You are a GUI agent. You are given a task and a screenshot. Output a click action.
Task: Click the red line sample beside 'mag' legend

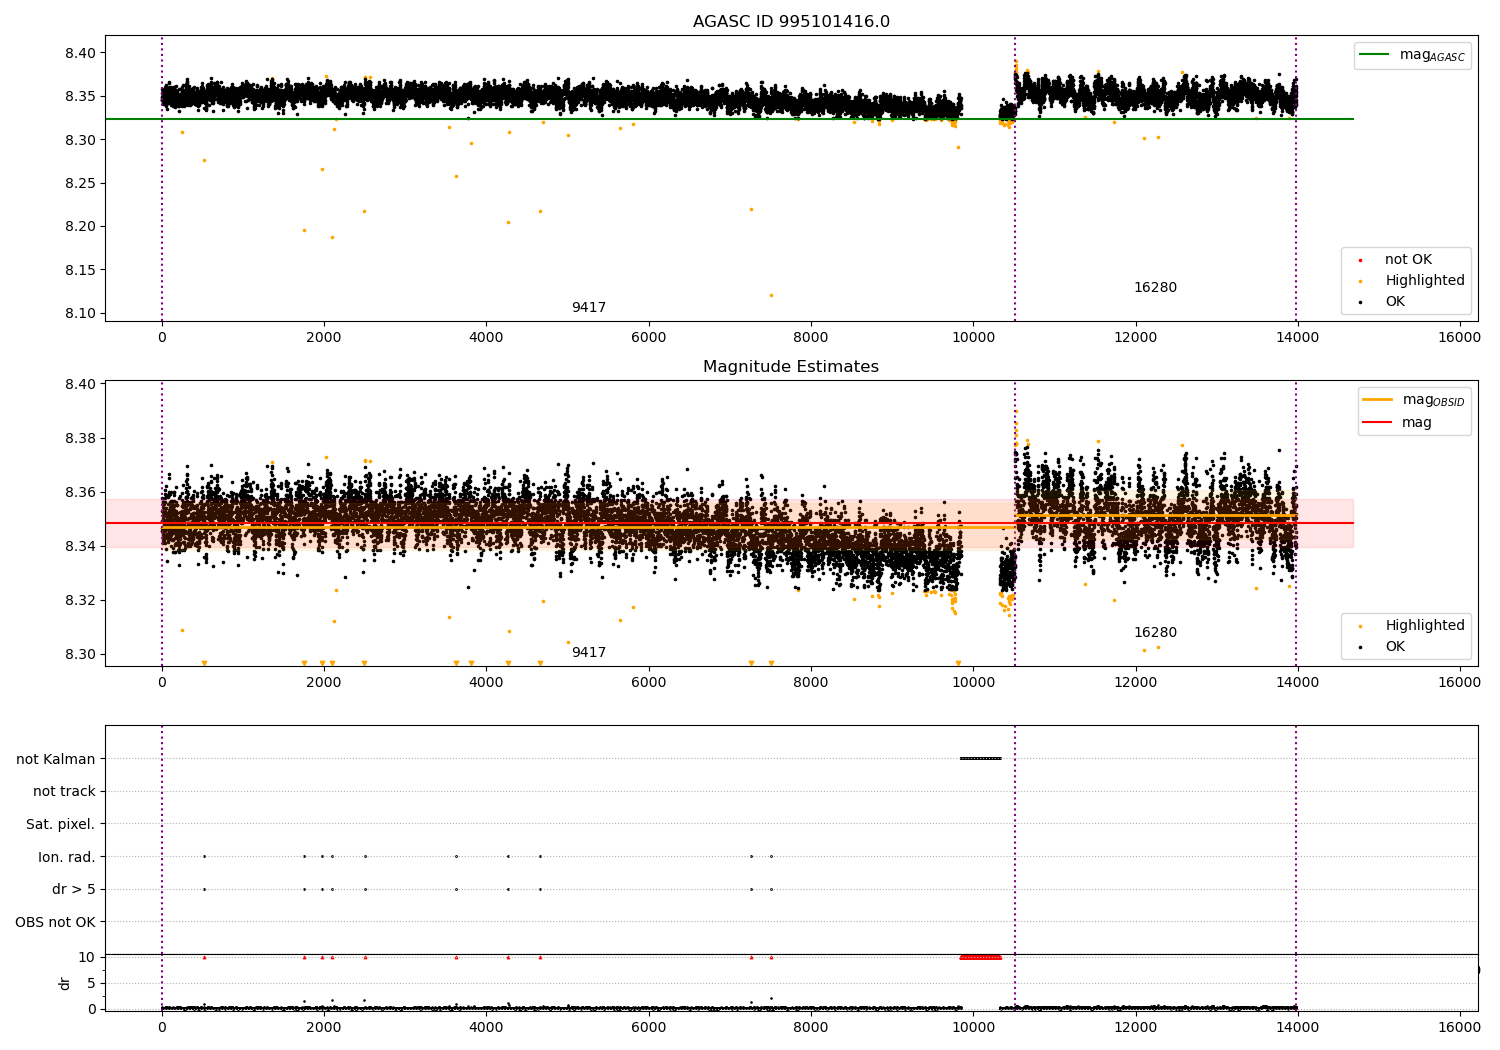coord(1377,423)
